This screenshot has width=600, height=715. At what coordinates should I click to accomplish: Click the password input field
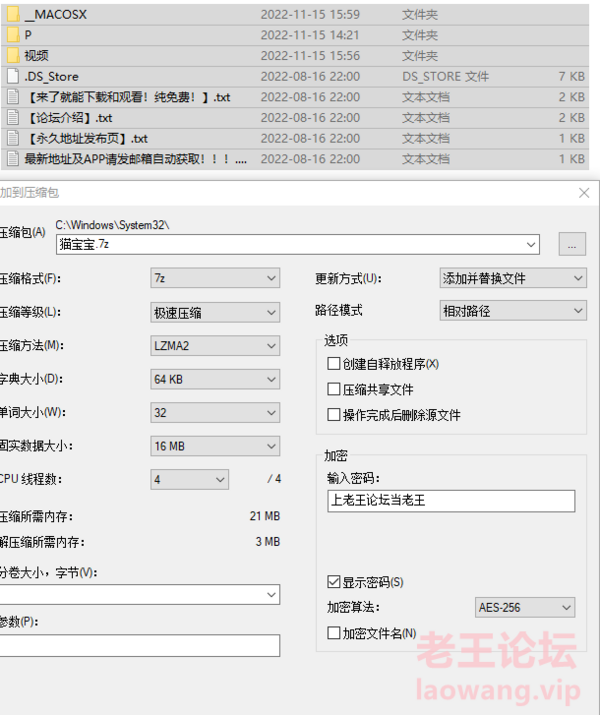[451, 501]
